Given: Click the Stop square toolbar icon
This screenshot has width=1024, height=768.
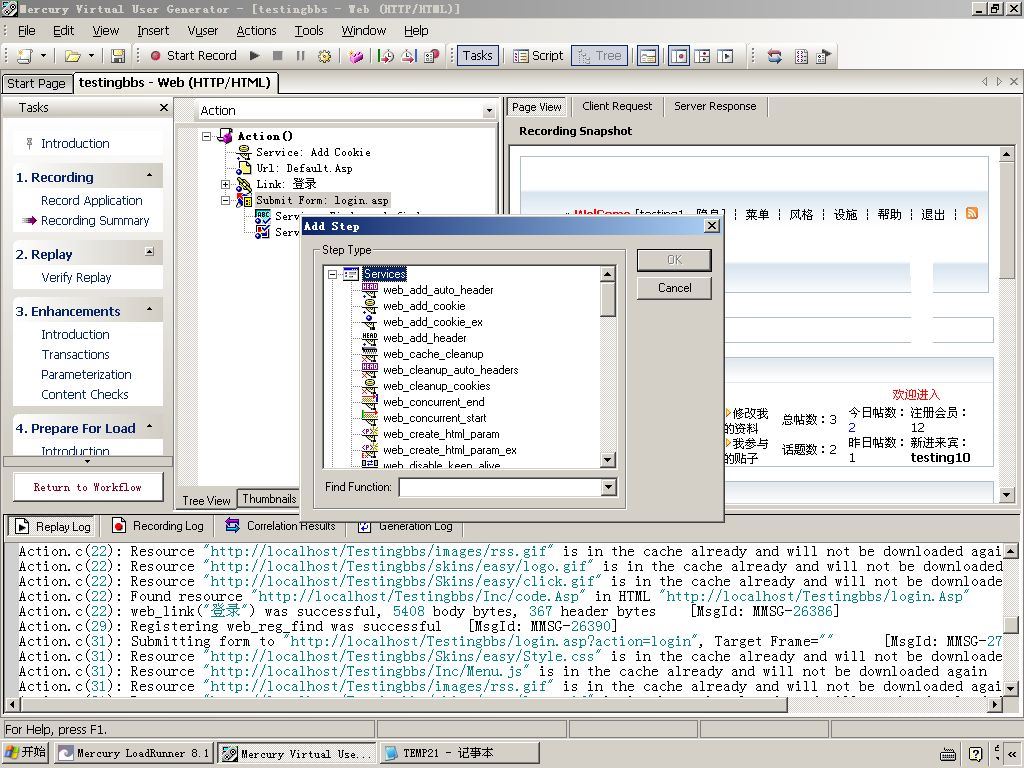Looking at the screenshot, I should (278, 56).
